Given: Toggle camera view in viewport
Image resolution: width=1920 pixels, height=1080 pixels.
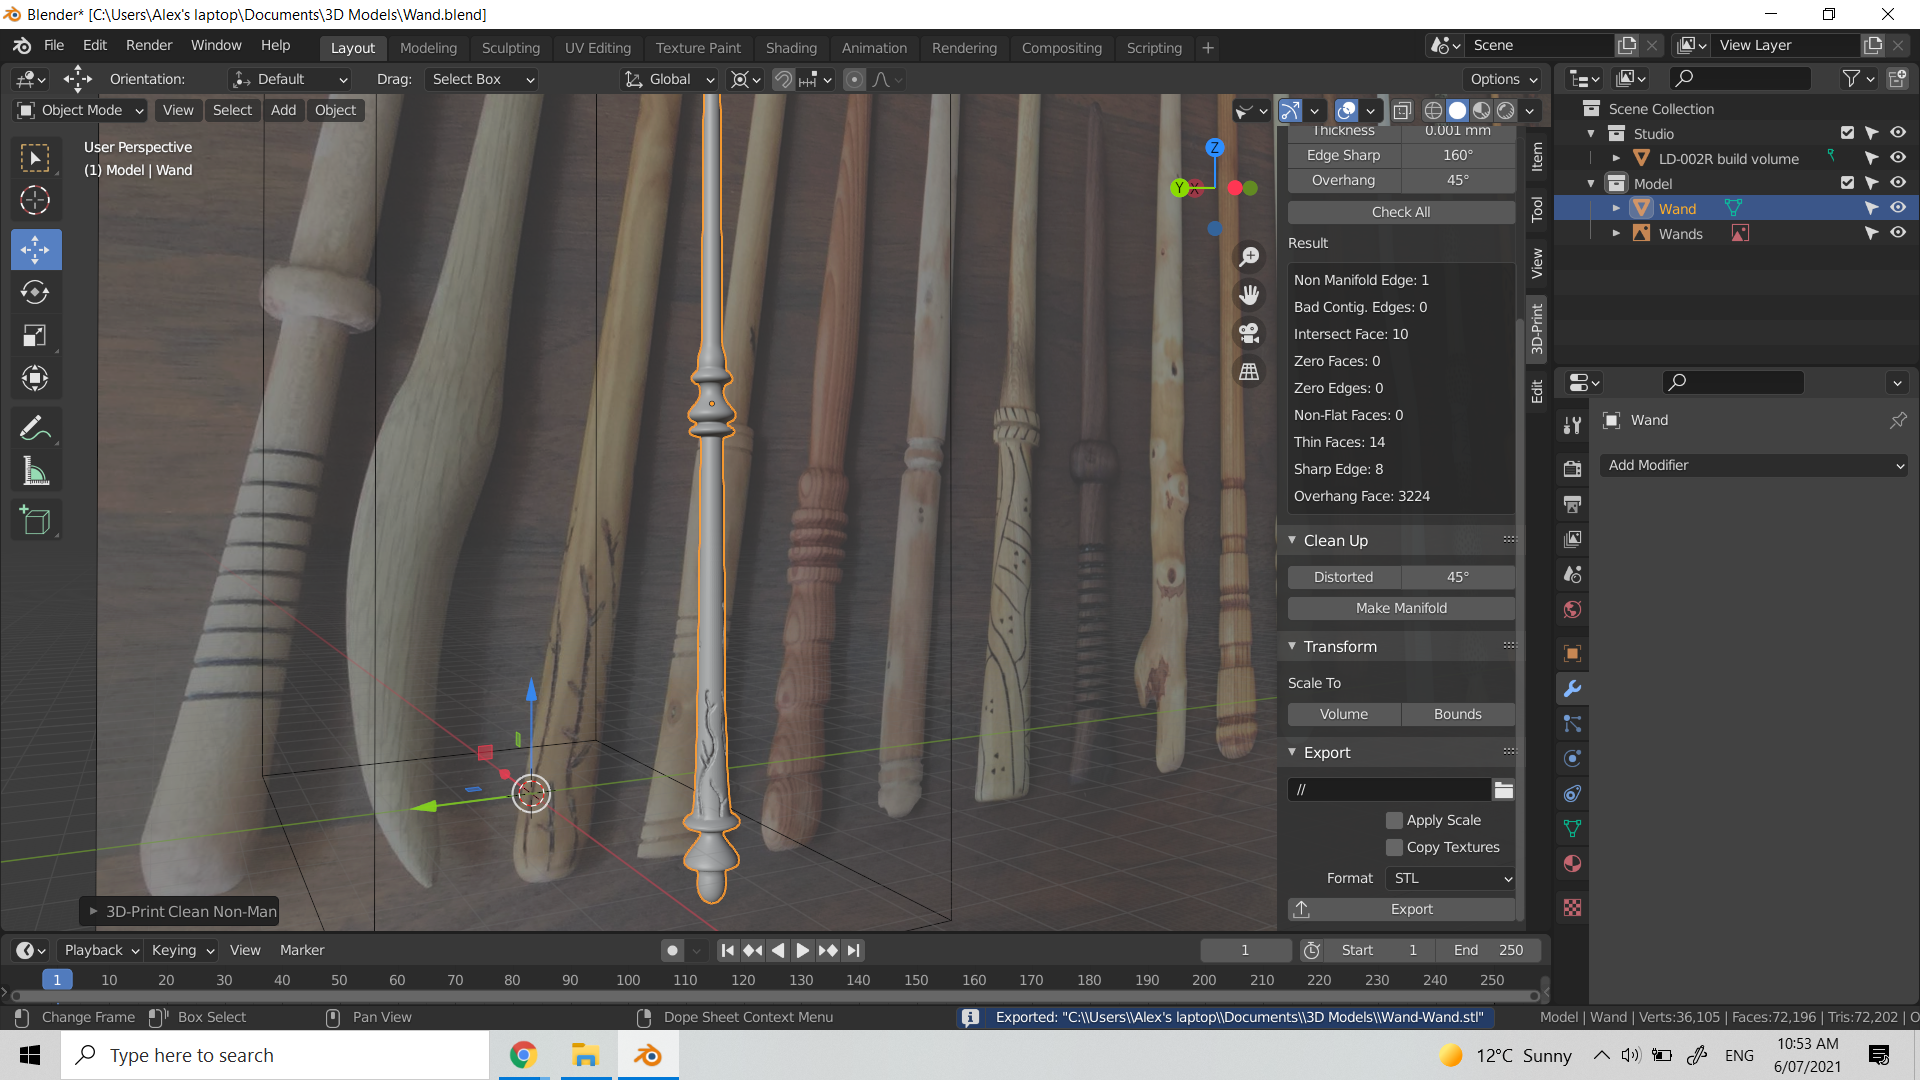Looking at the screenshot, I should [x=1249, y=333].
